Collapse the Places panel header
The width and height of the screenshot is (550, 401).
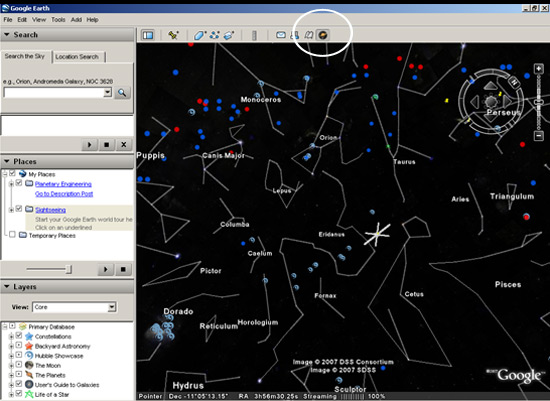67,161
